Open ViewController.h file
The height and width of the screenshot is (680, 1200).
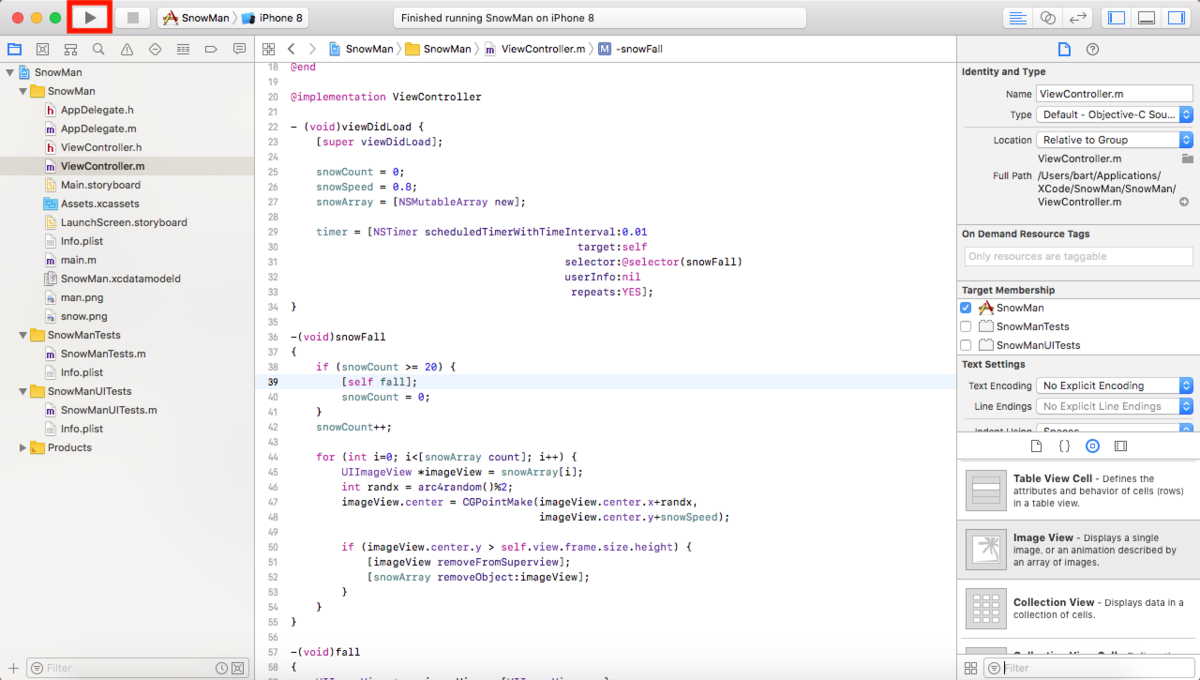click(101, 147)
